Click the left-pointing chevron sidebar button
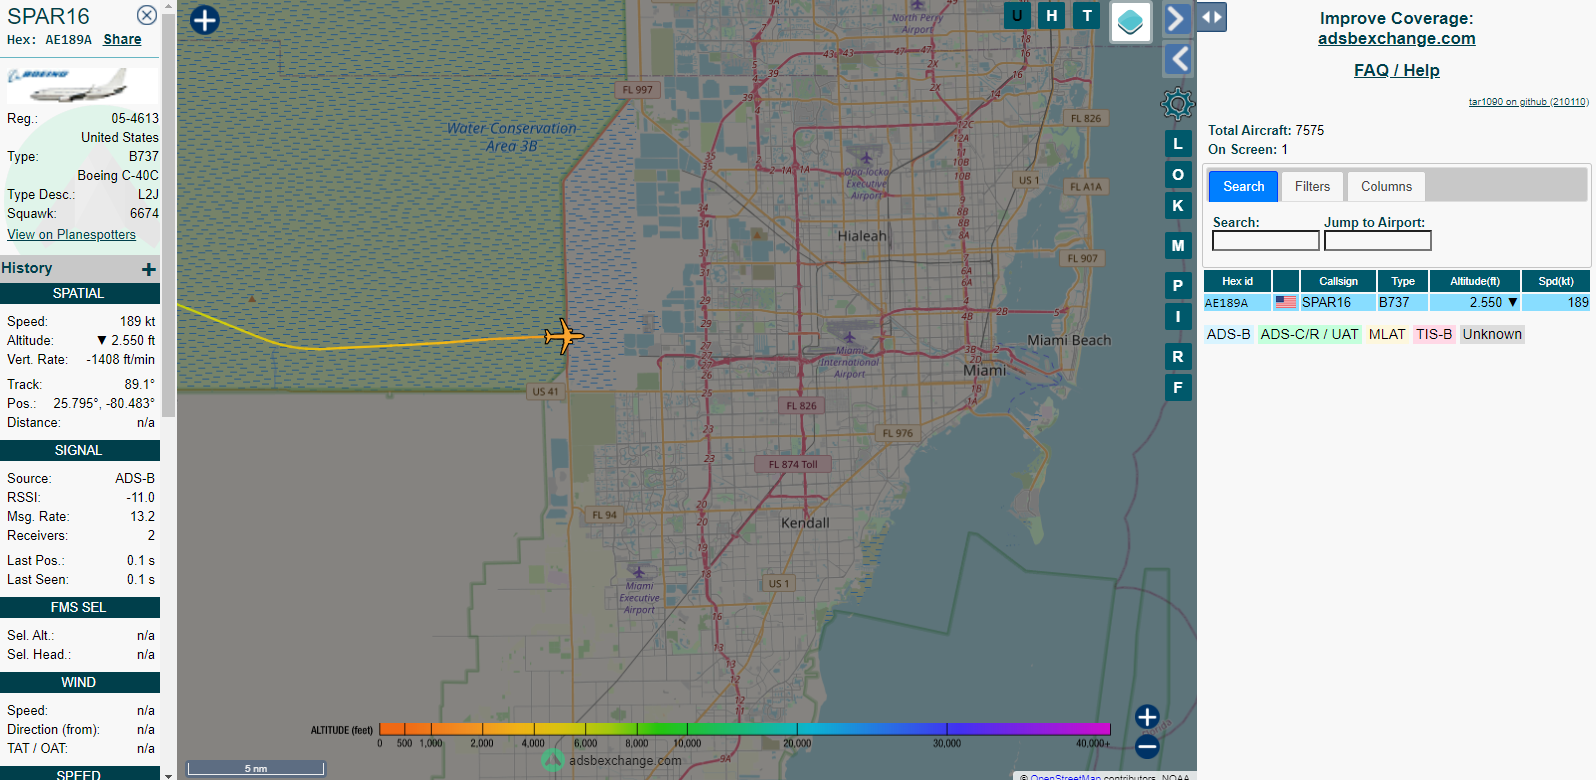1596x780 pixels. pyautogui.click(x=1179, y=59)
